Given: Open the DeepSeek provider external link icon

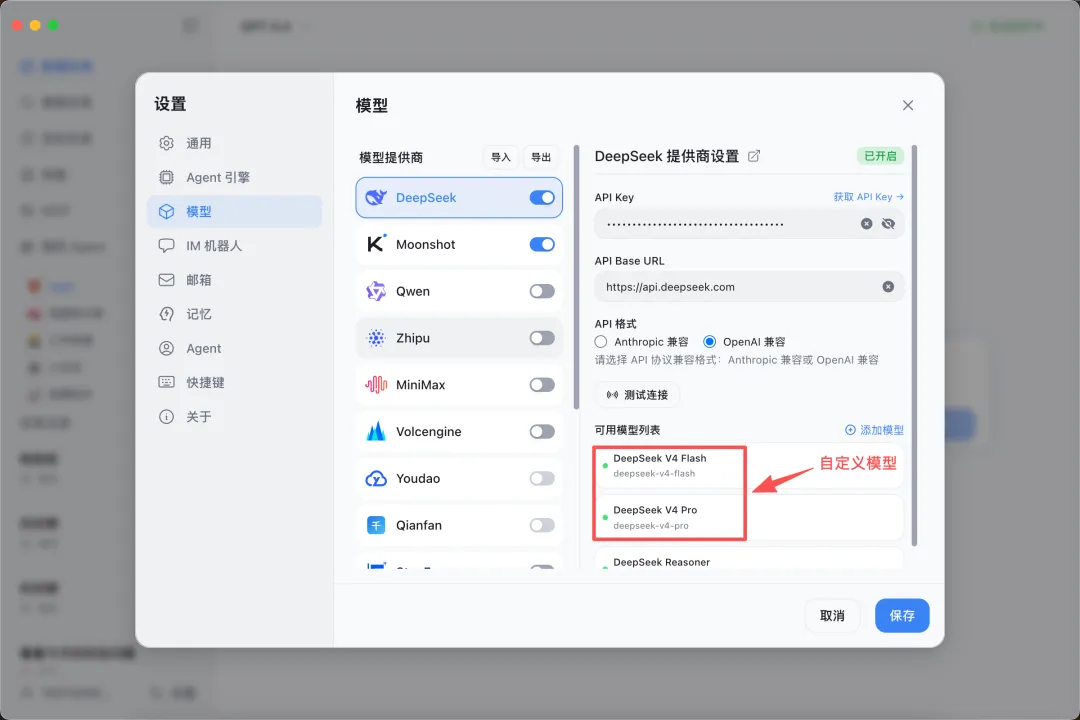Looking at the screenshot, I should pos(754,156).
